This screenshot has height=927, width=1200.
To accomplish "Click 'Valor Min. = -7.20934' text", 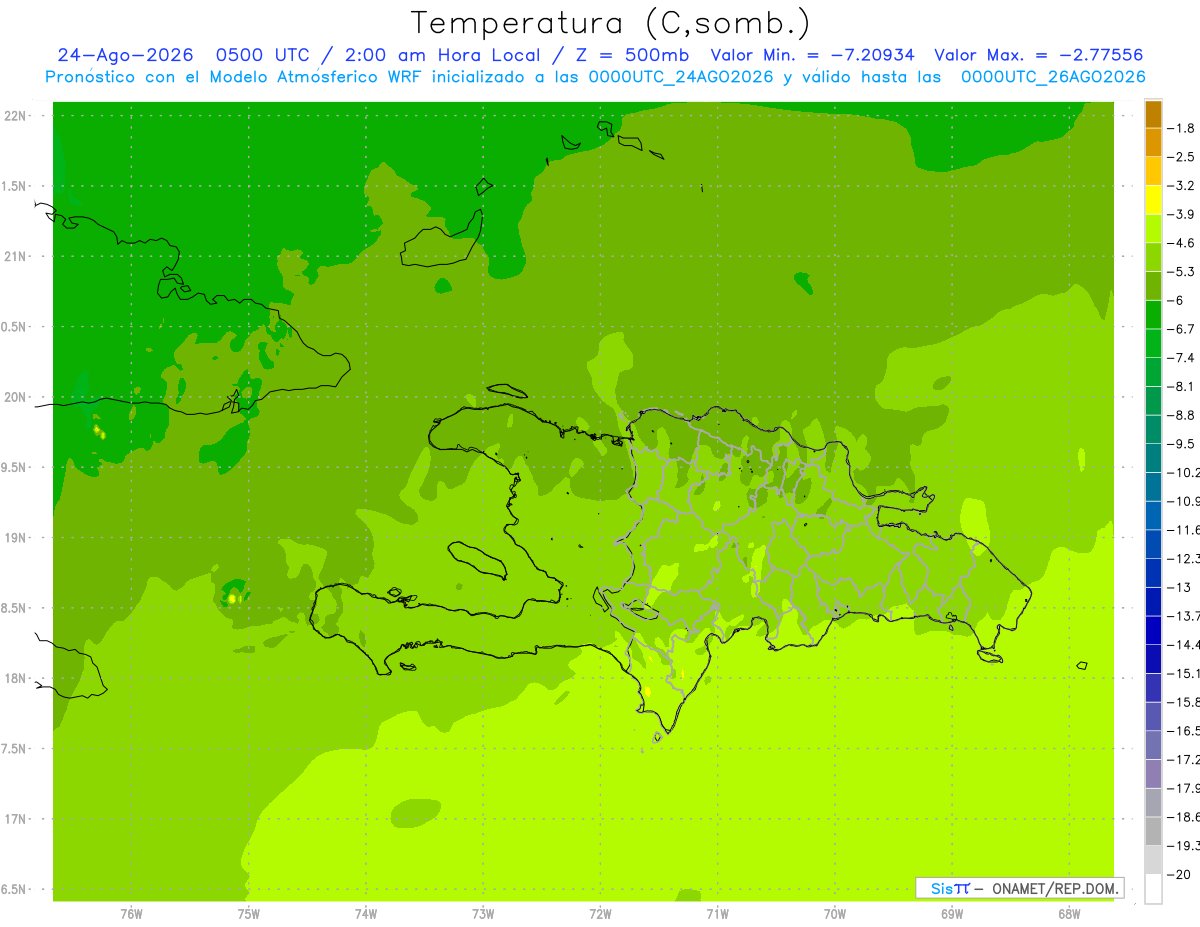I will [812, 55].
